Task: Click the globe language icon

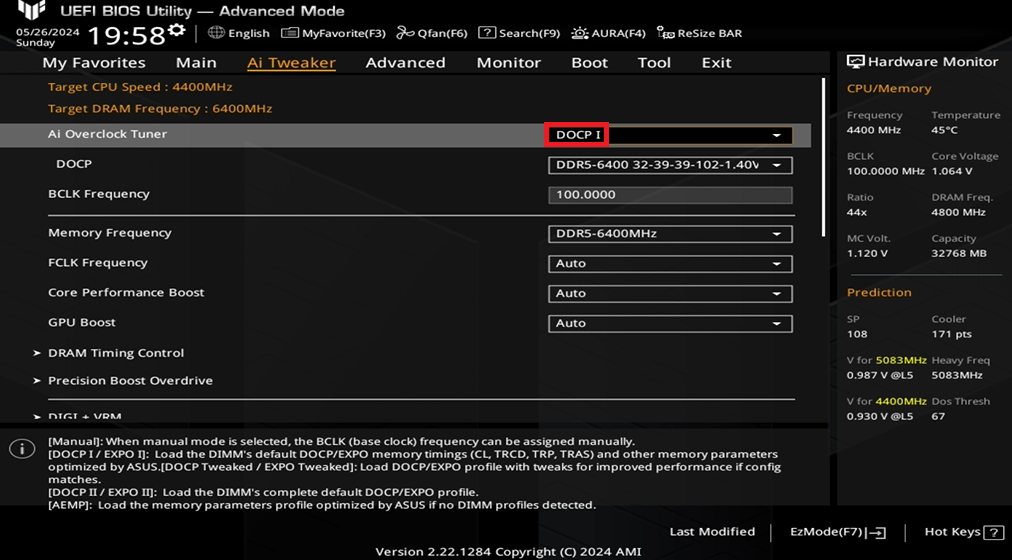Action: point(216,32)
